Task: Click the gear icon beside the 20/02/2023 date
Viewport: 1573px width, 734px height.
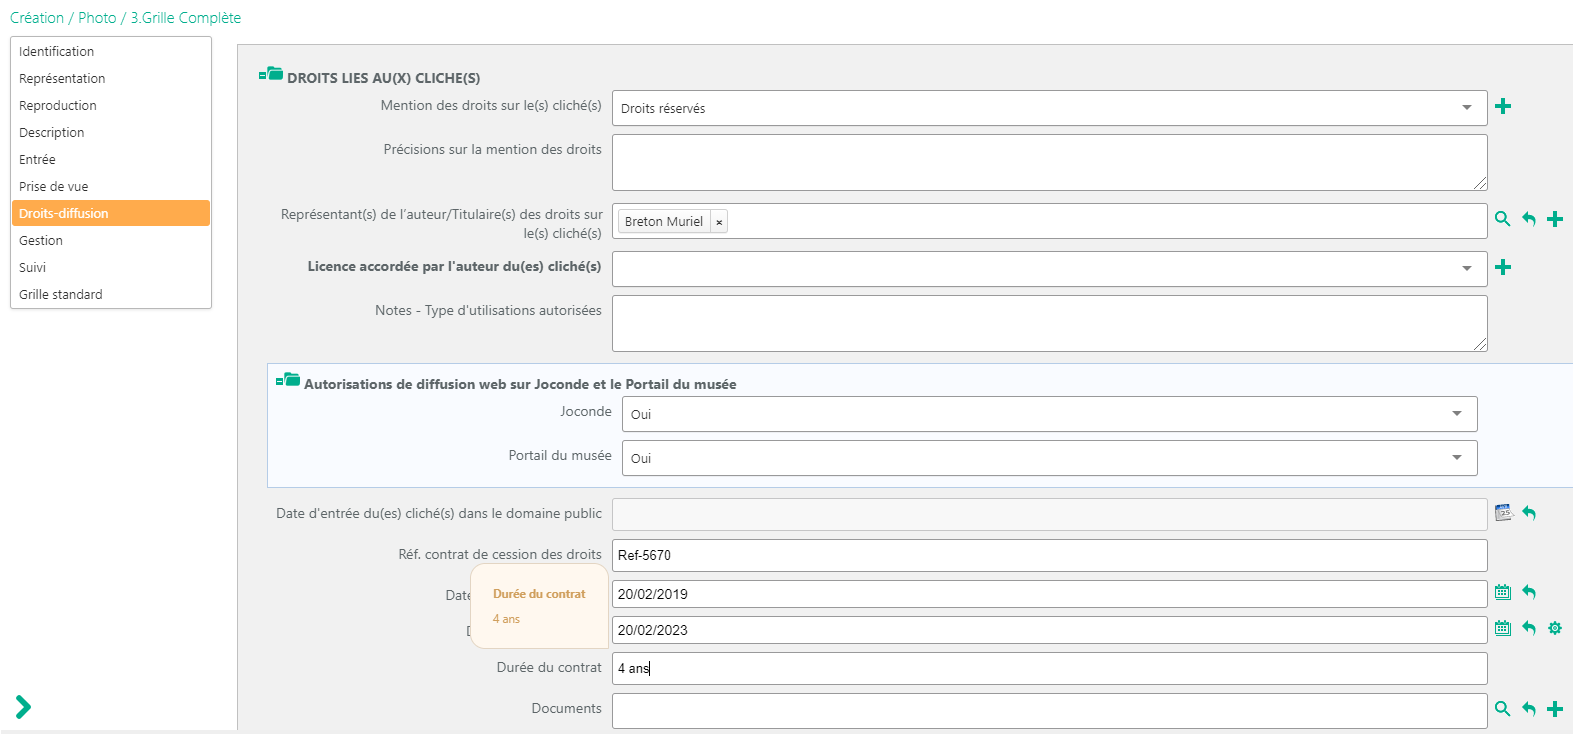Action: click(1554, 628)
